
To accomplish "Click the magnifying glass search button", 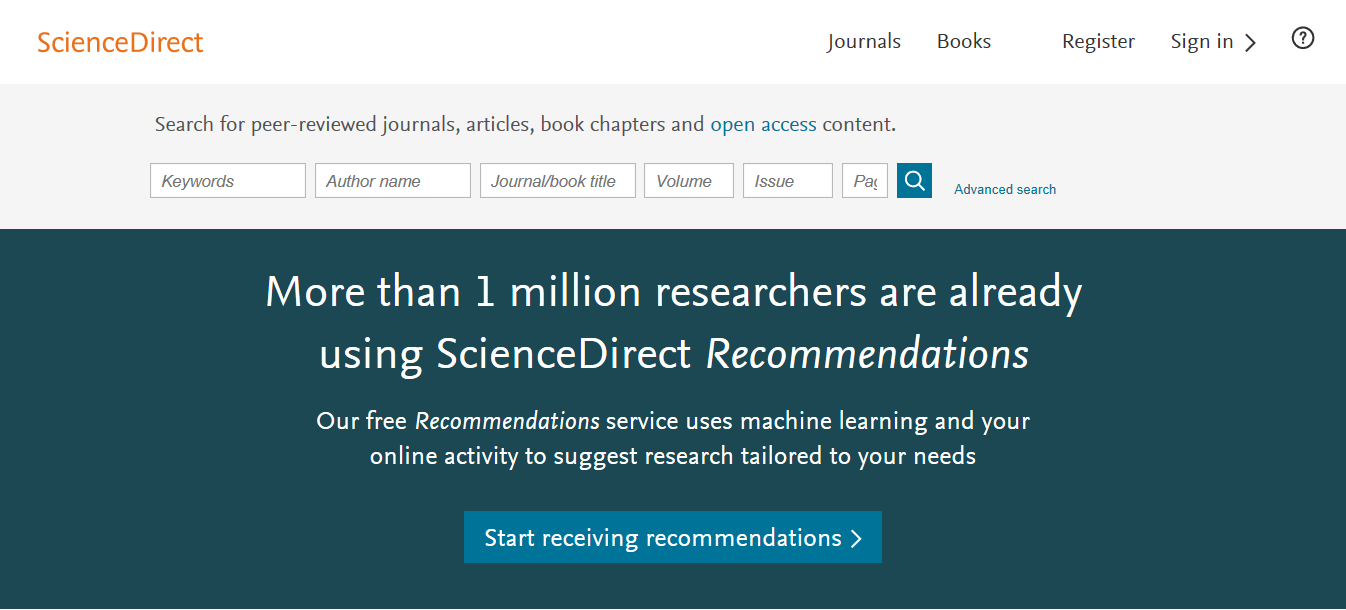I will (x=914, y=180).
